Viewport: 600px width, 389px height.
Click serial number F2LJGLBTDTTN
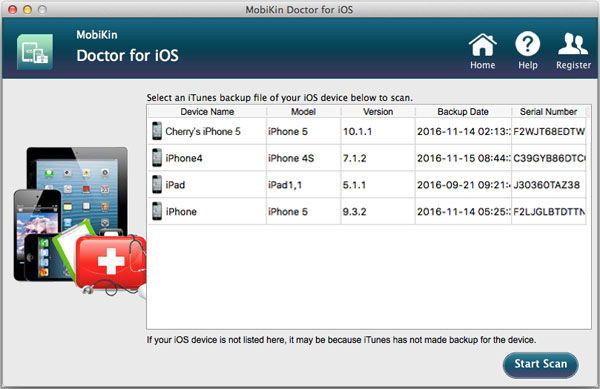(549, 212)
